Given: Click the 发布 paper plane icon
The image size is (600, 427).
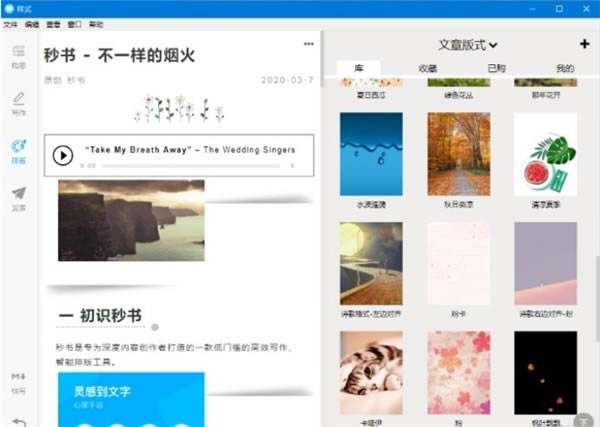Looking at the screenshot, I should tap(18, 197).
